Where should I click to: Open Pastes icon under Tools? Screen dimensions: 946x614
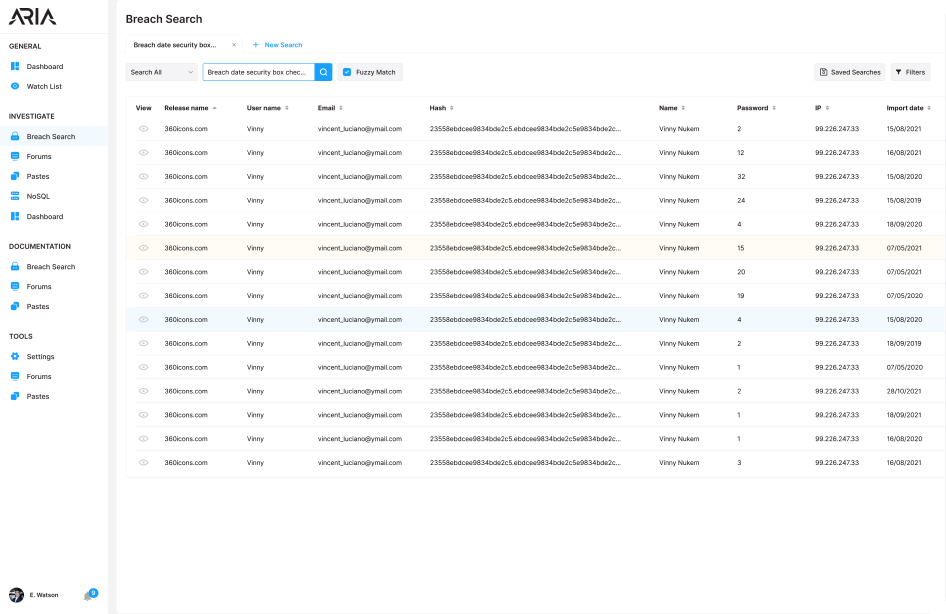(x=15, y=396)
